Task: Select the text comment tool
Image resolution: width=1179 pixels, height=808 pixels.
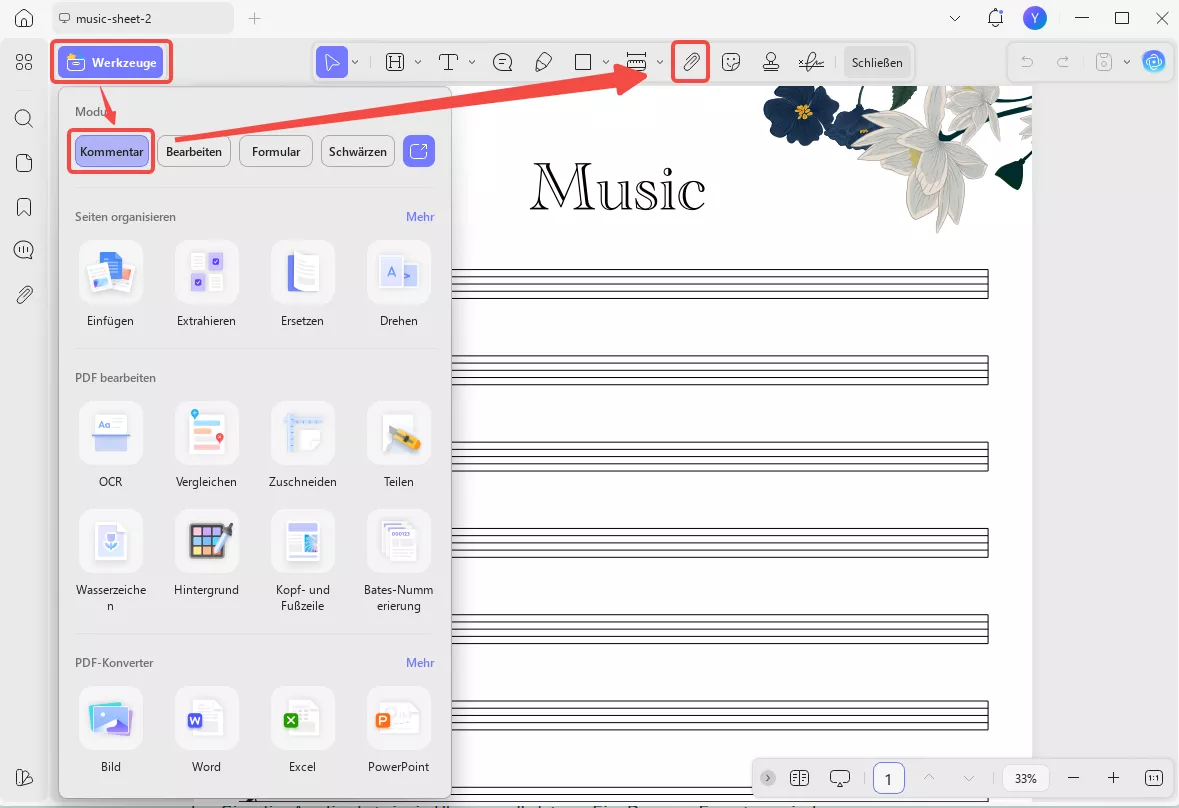Action: [x=502, y=61]
